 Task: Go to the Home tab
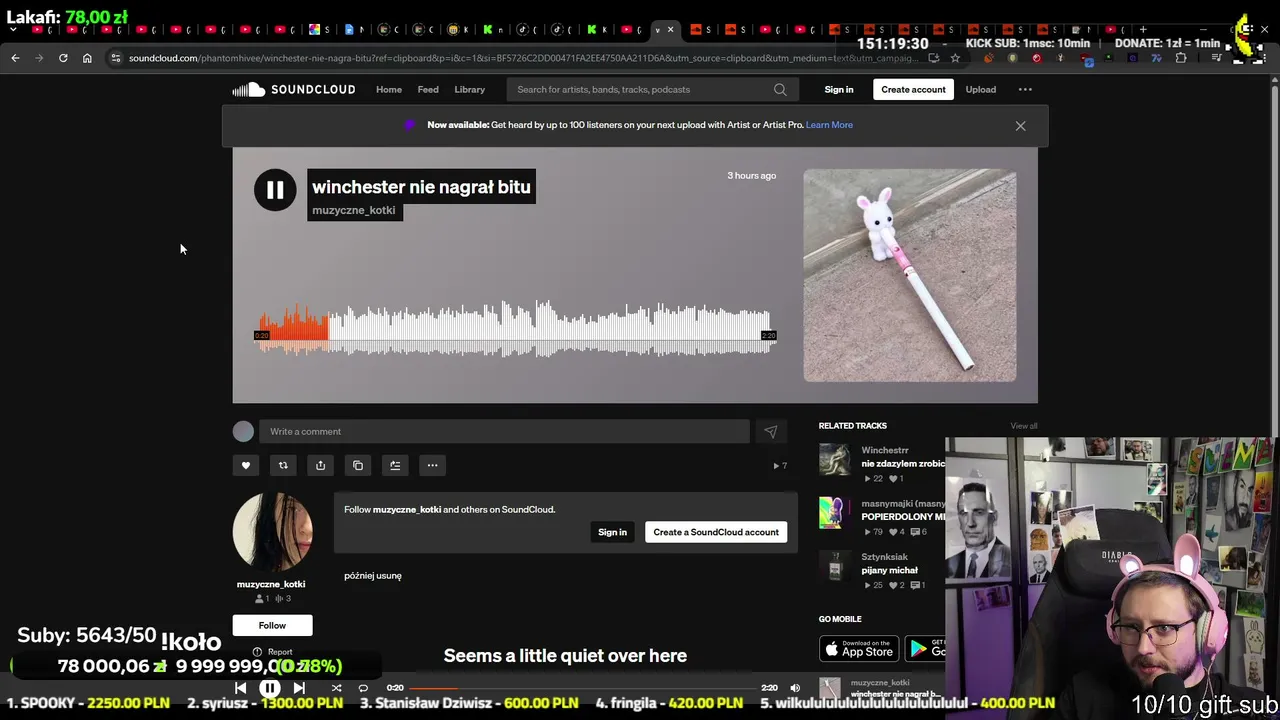(x=389, y=90)
